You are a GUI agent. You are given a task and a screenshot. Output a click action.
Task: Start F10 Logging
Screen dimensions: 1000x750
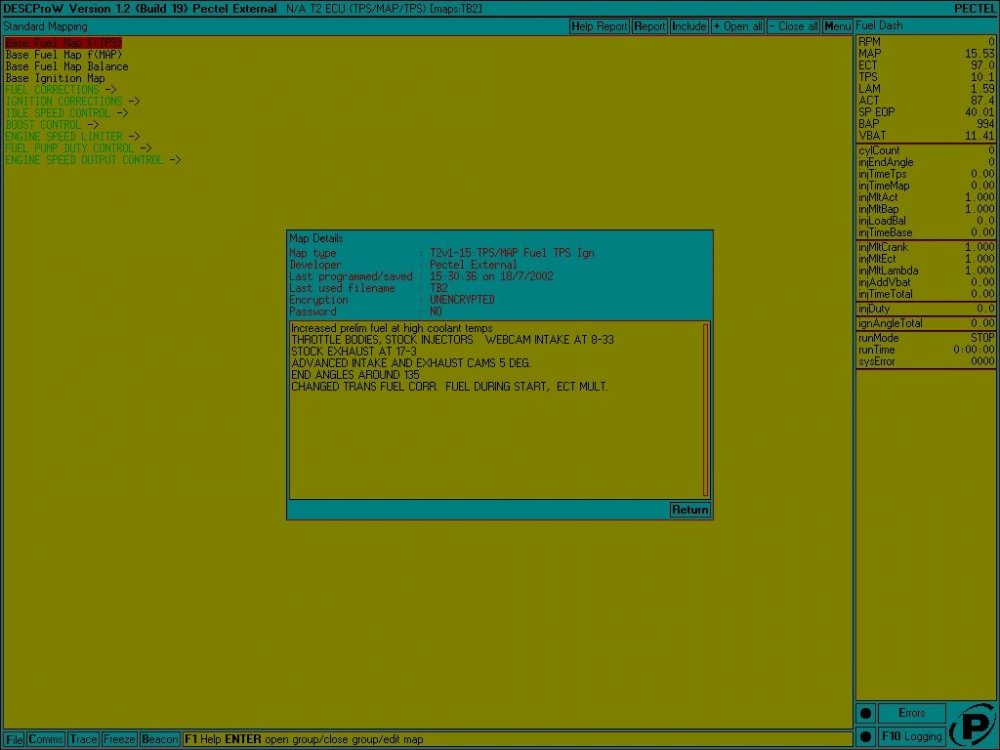point(911,736)
